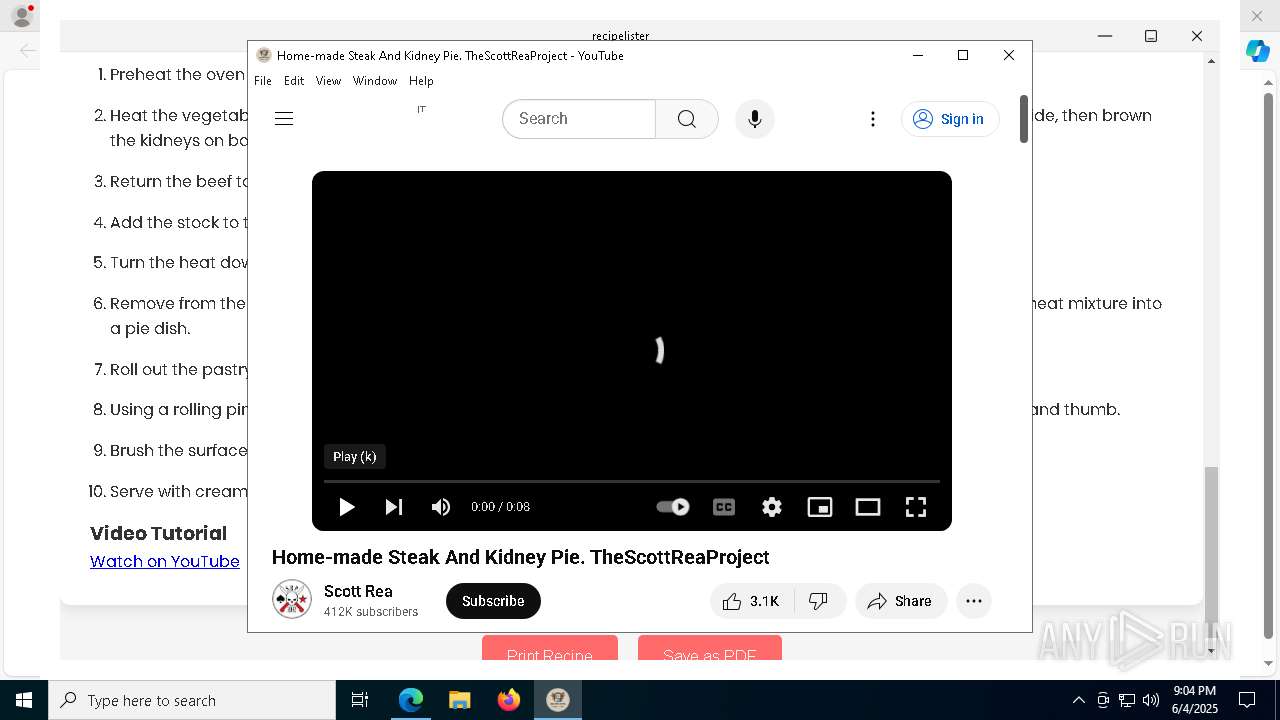This screenshot has height=720, width=1280.
Task: Open the Window menu
Action: pyautogui.click(x=375, y=81)
